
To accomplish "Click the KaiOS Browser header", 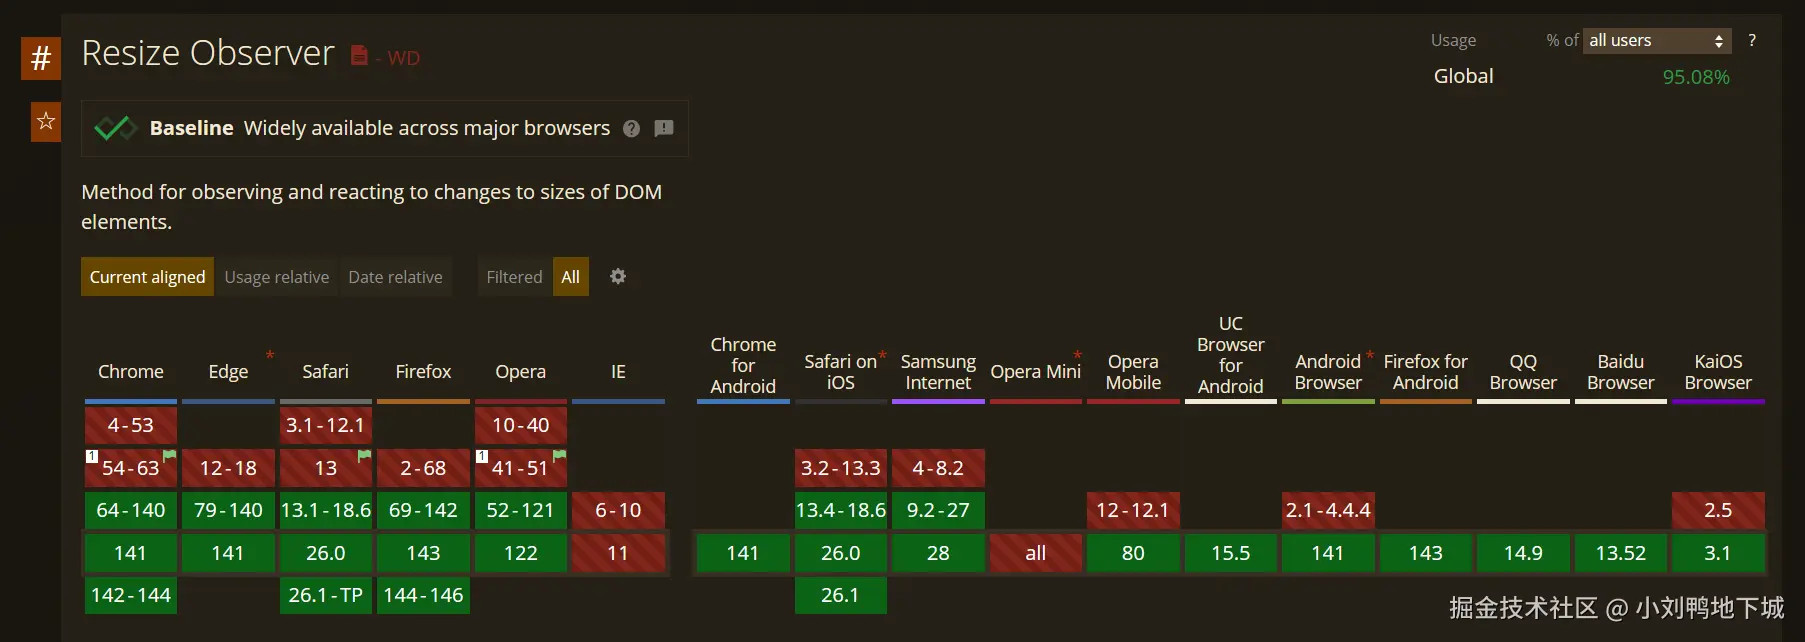I will tap(1718, 372).
